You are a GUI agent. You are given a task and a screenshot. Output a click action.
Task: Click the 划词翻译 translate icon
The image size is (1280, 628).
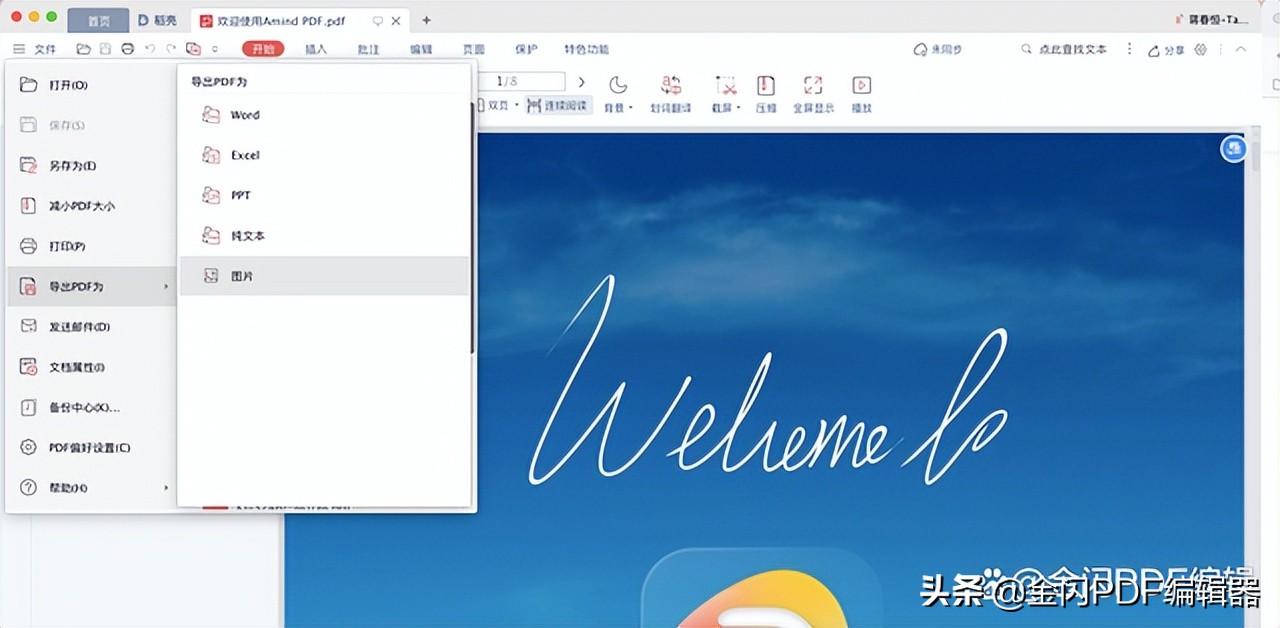tap(671, 85)
